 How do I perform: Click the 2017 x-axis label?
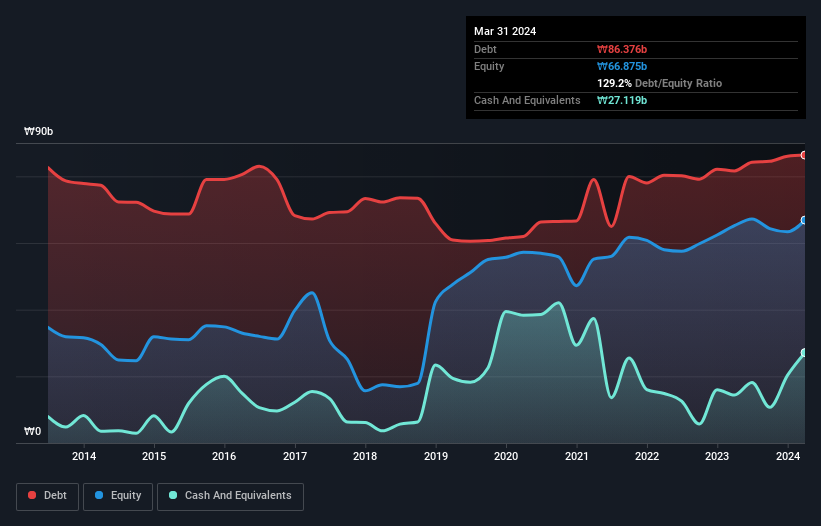[x=295, y=456]
